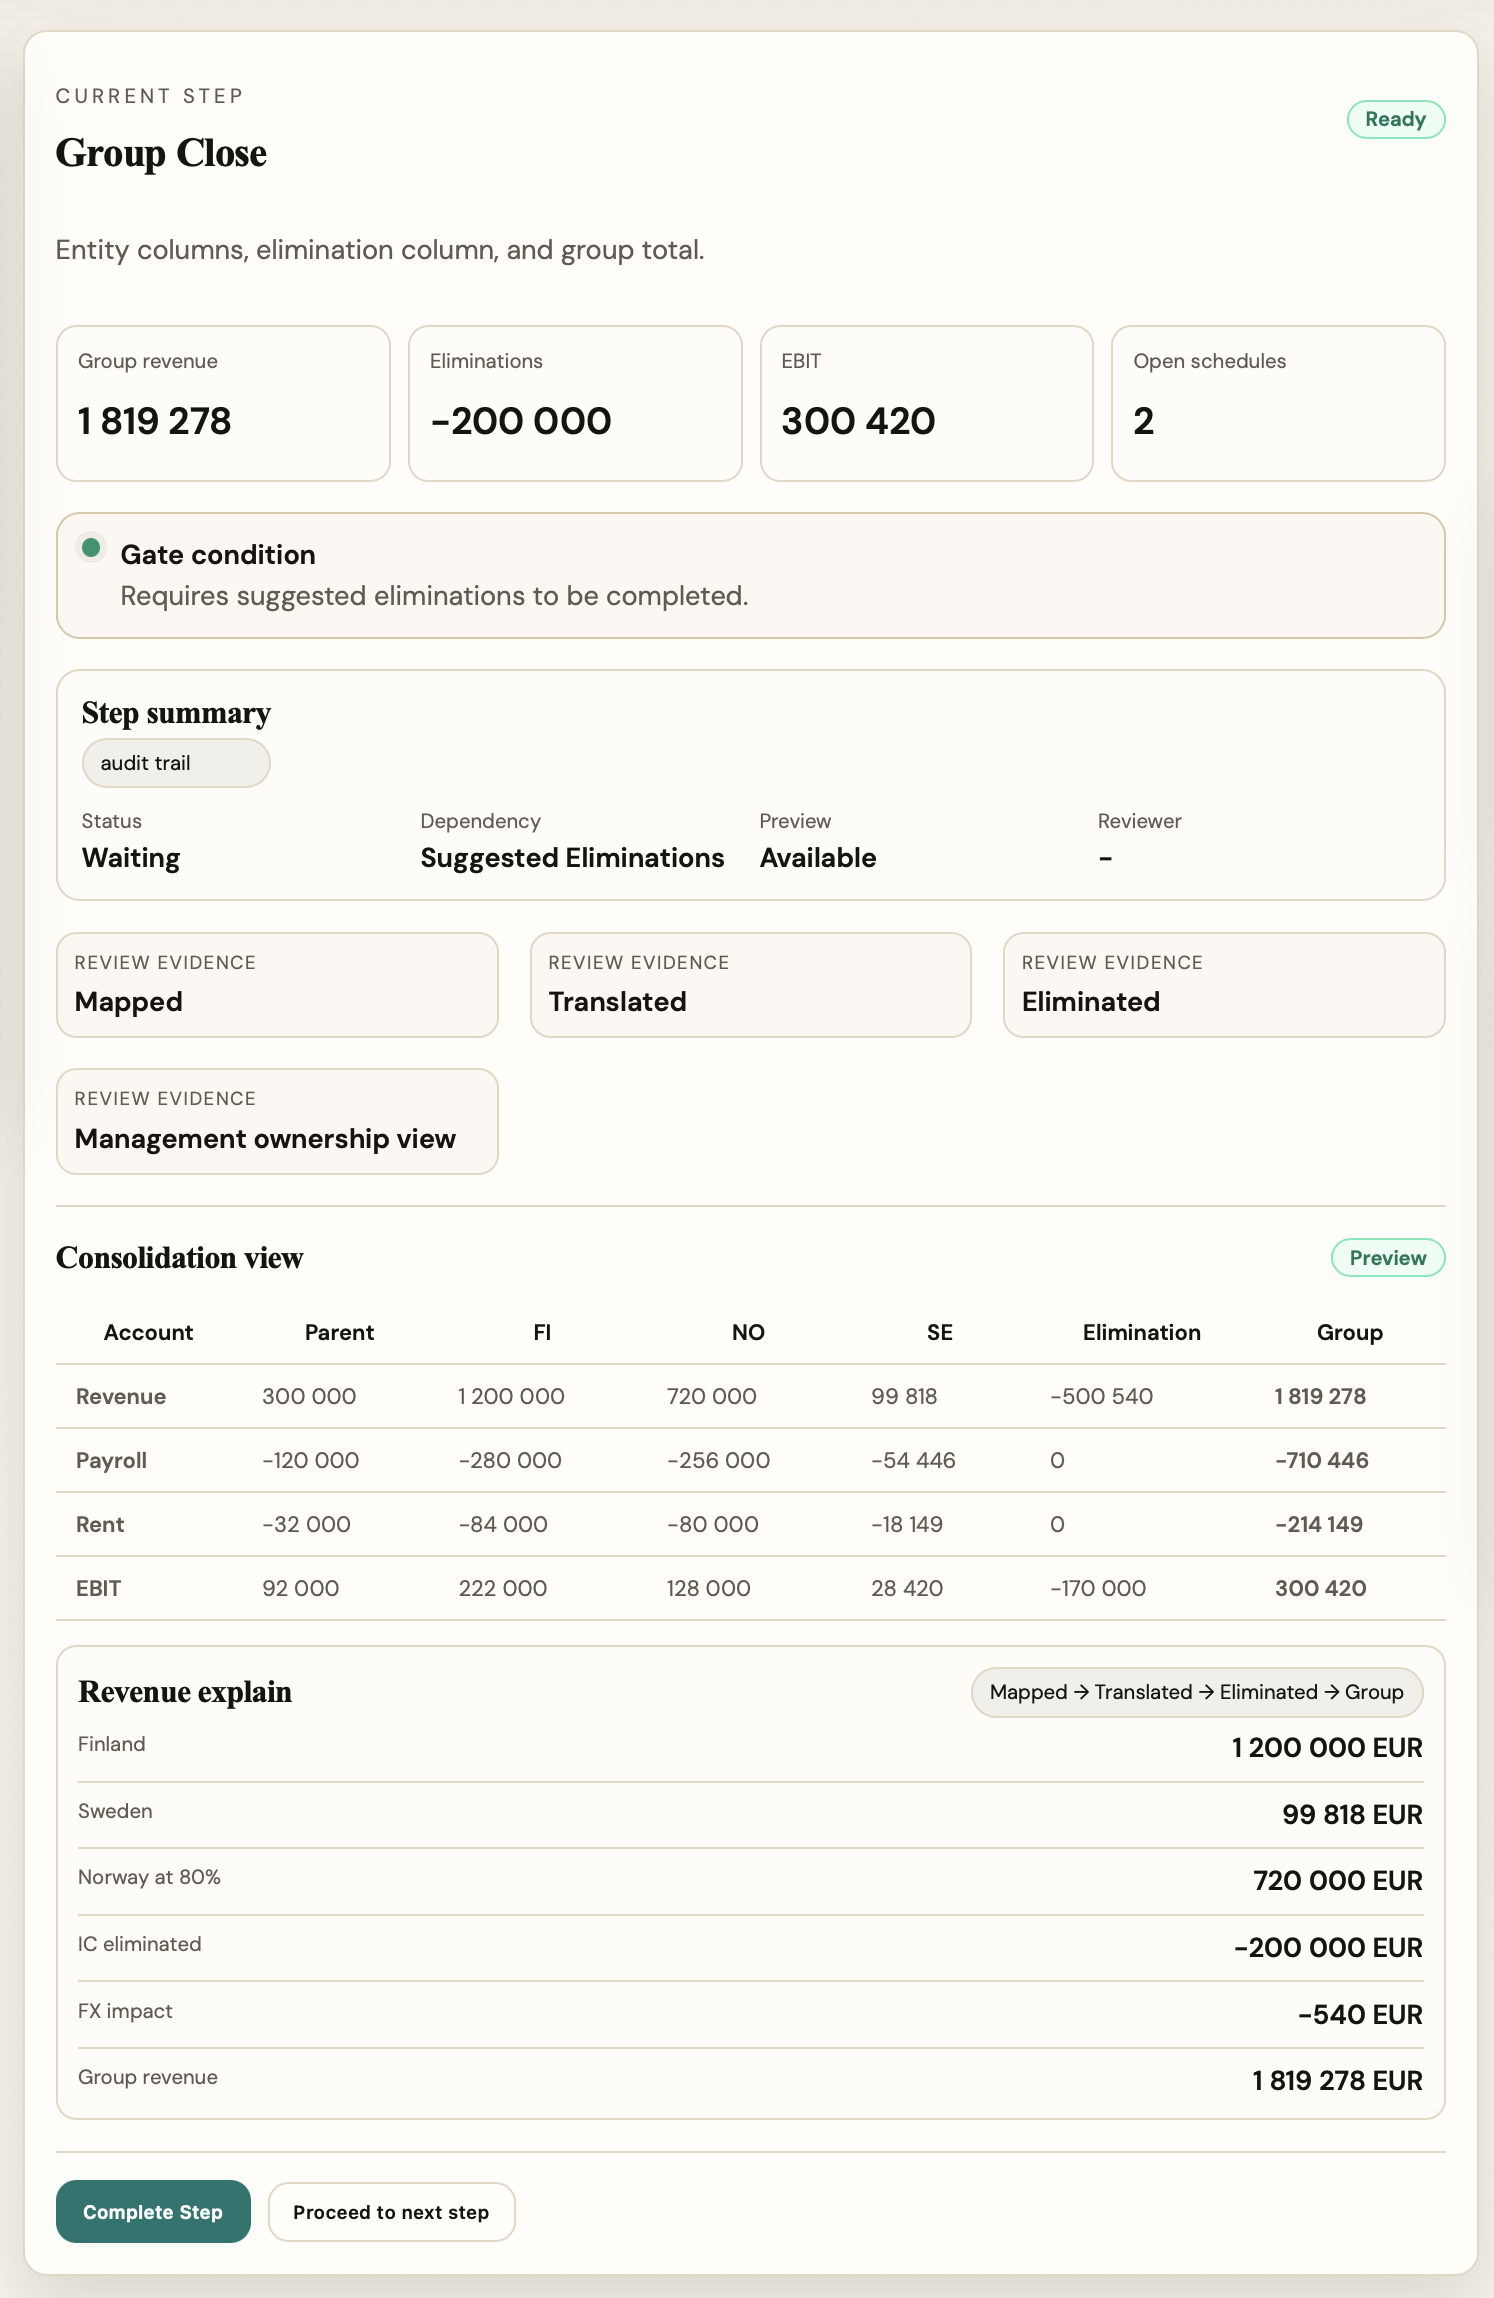Click EBIT SE value 28 420
The width and height of the screenshot is (1494, 2298).
tap(907, 1588)
